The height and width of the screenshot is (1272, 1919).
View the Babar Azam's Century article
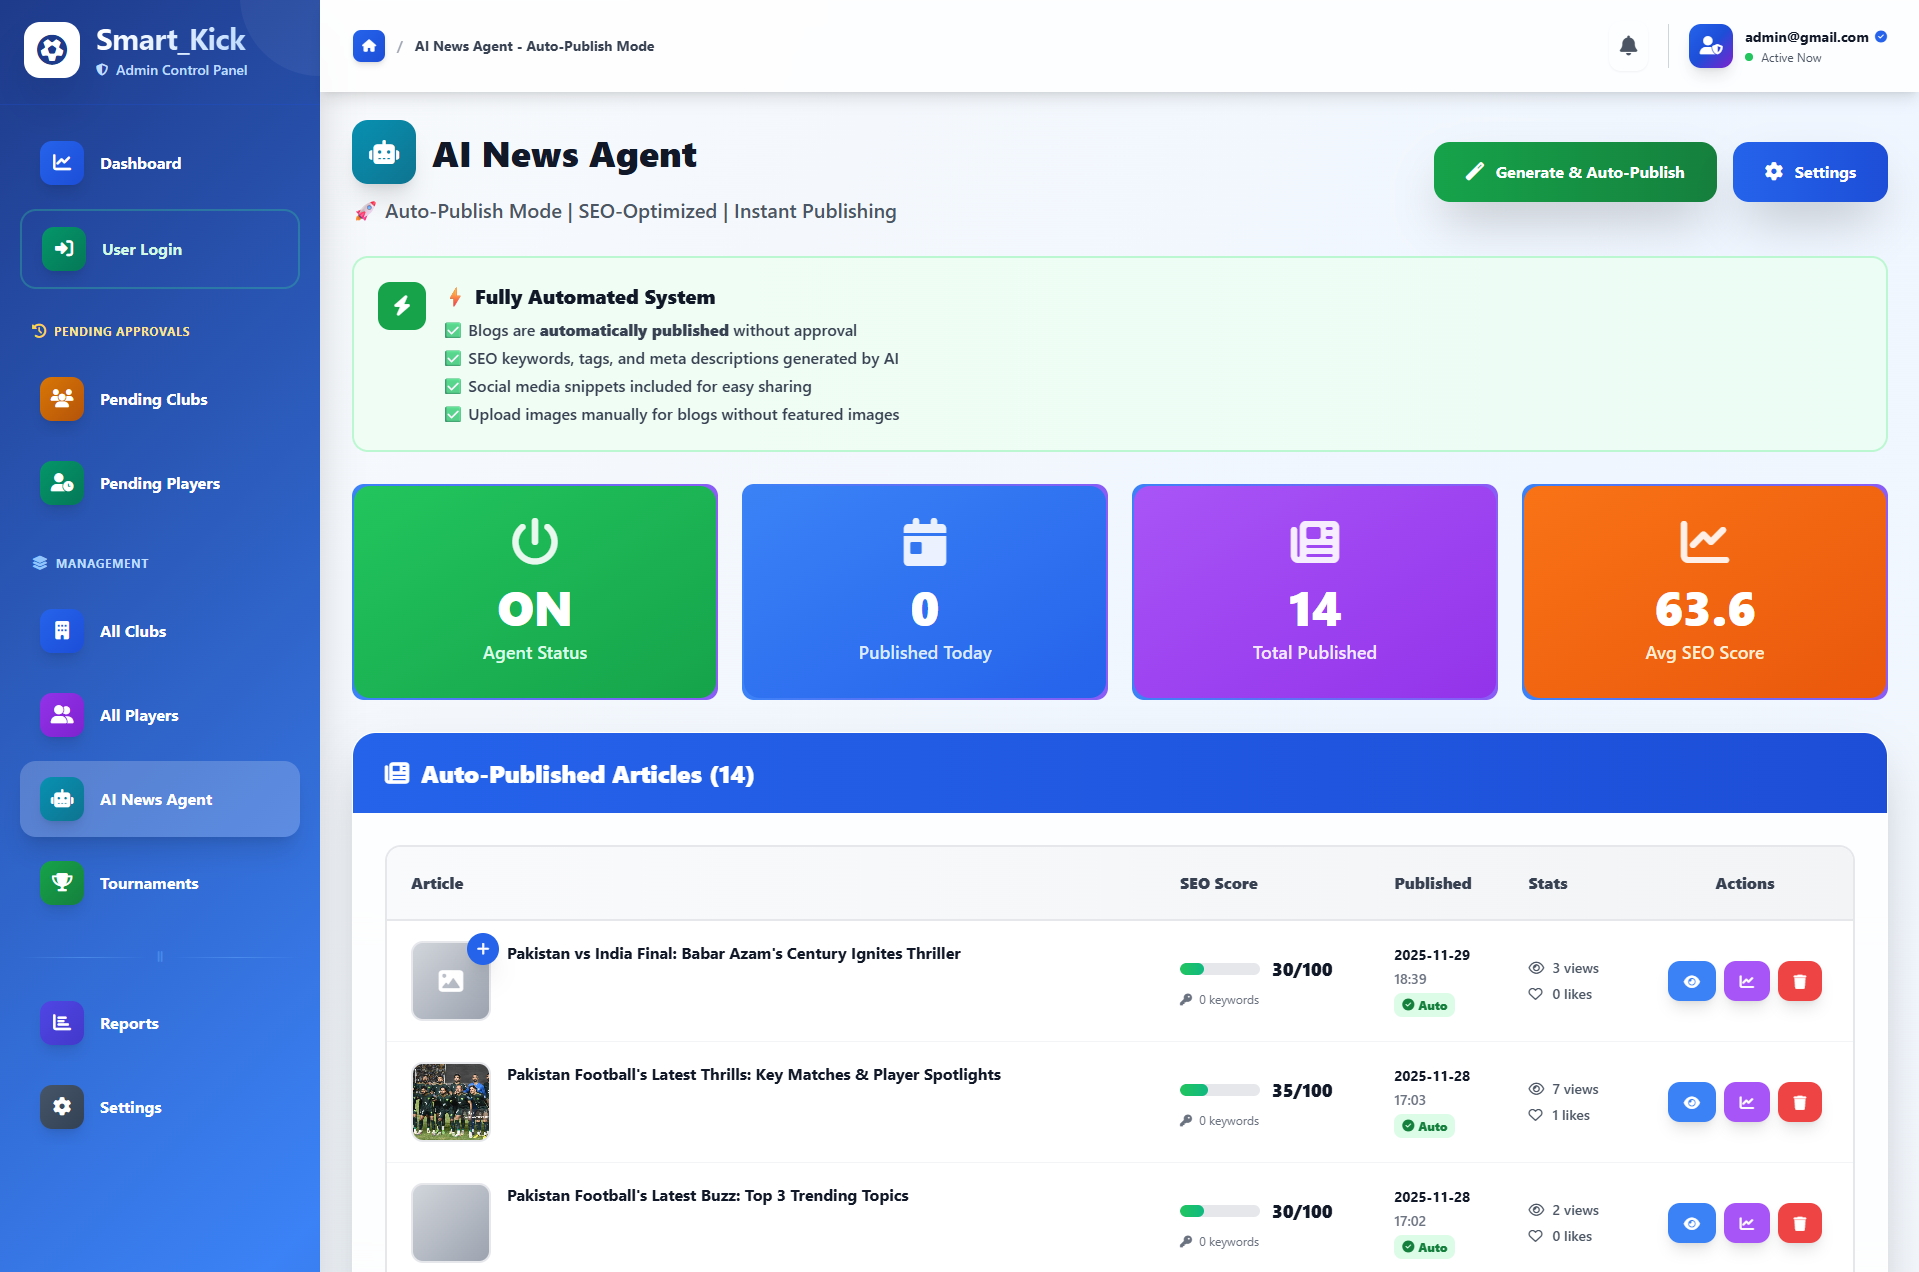click(1691, 981)
